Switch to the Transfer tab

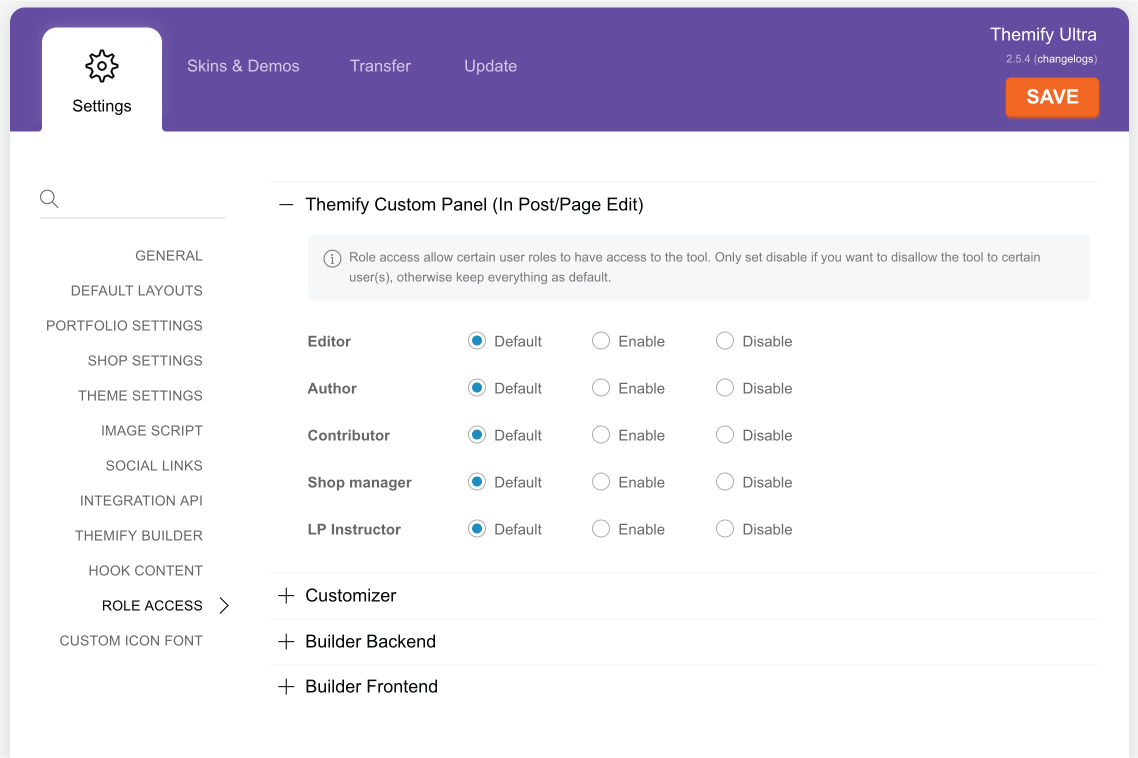[x=380, y=66]
